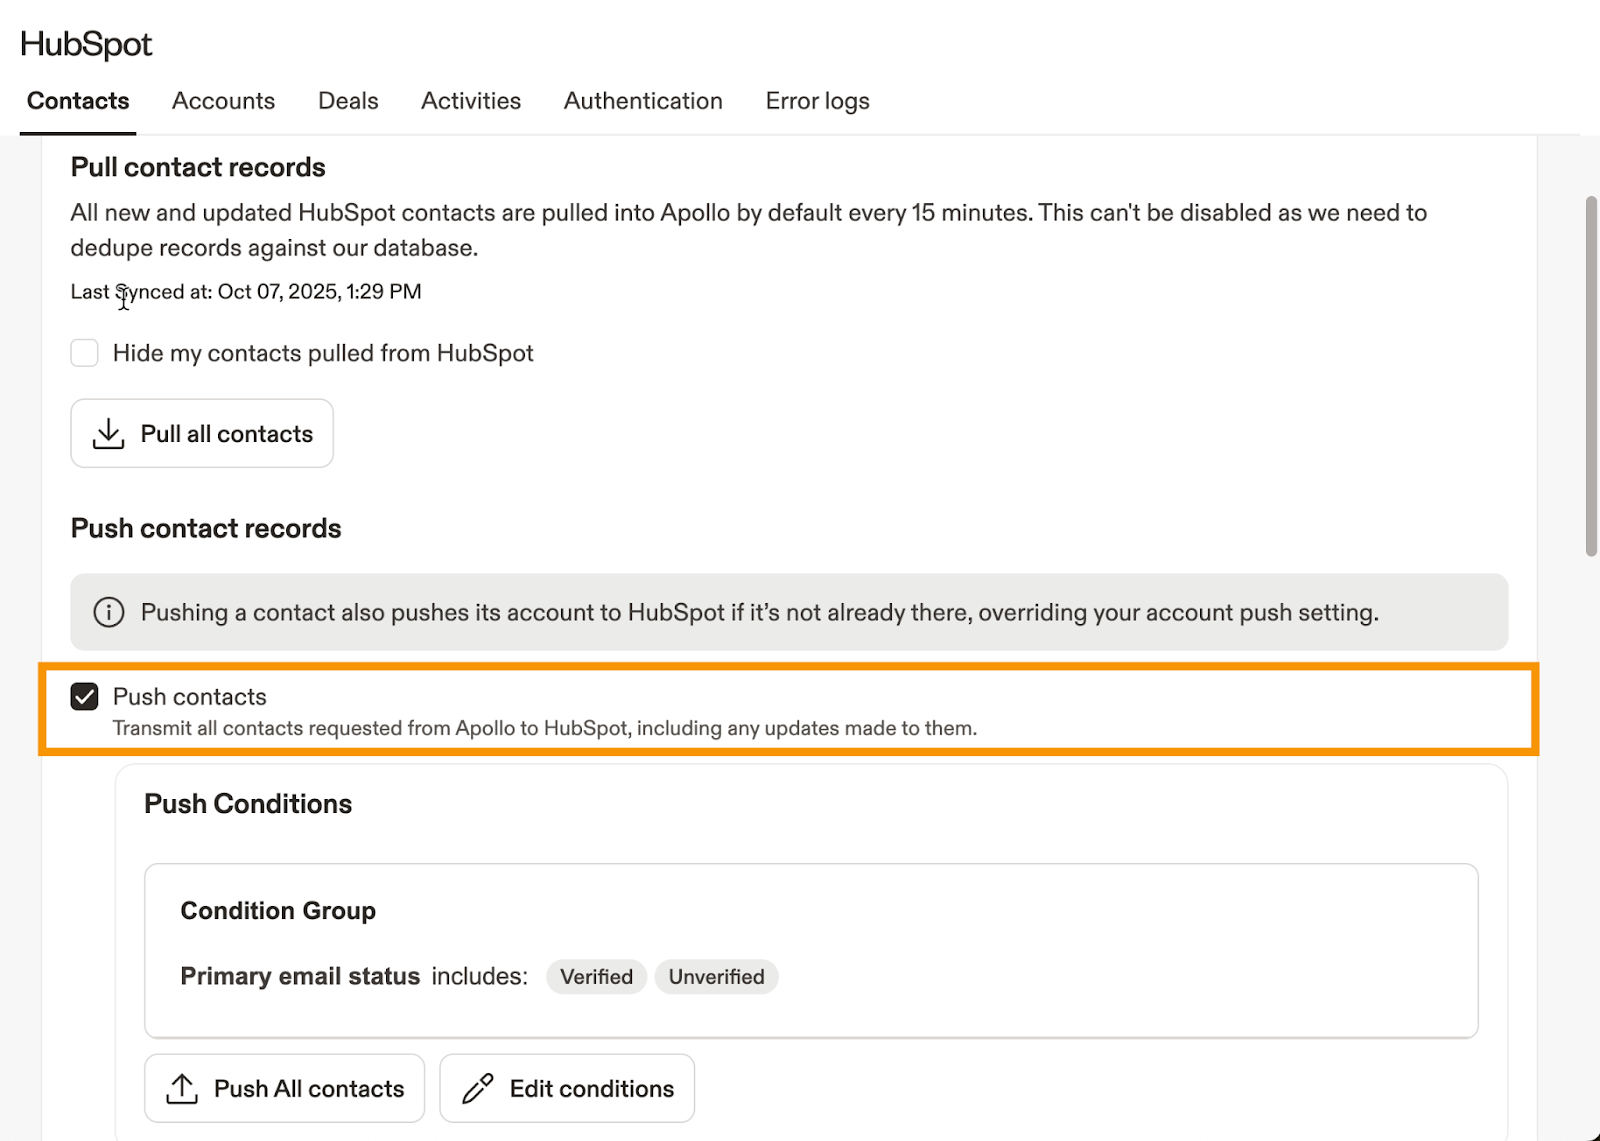Screen dimensions: 1600x1141
Task: Click the download arrow icon for pulling contacts
Action: coord(108,434)
